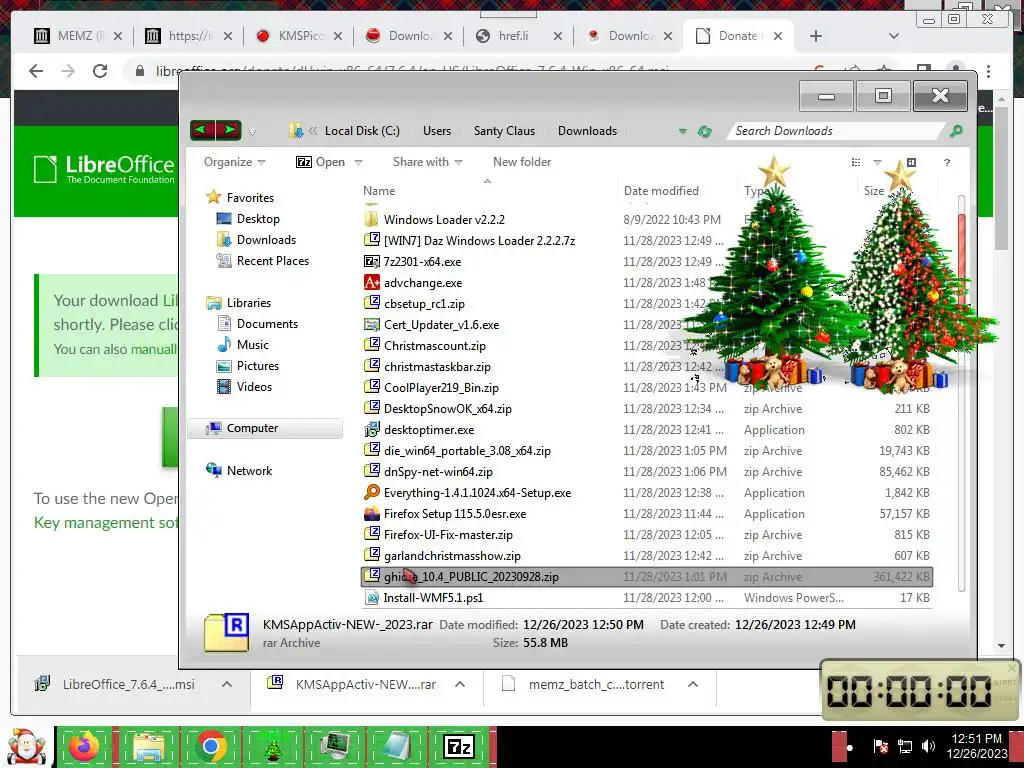1024x768 pixels.
Task: Click the network tray icon
Action: tap(905, 746)
